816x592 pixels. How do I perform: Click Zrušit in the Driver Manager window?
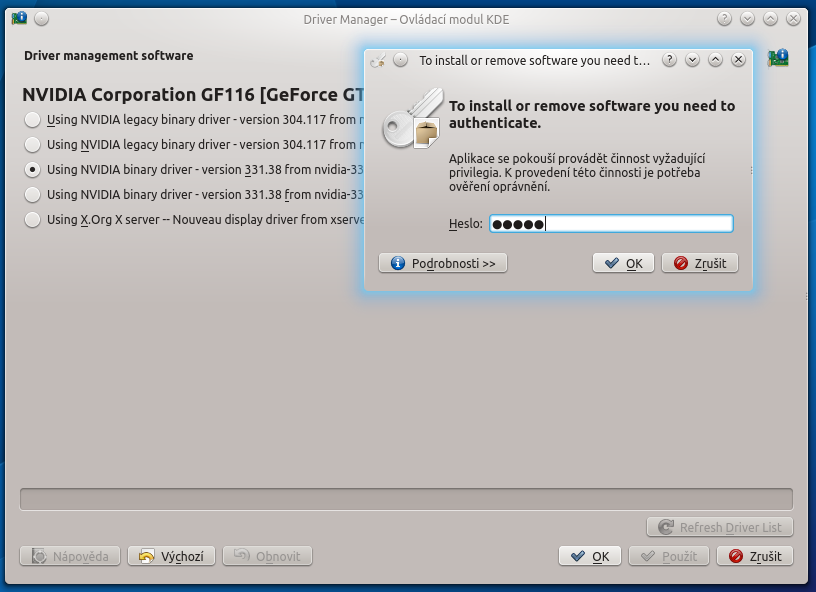[x=755, y=556]
